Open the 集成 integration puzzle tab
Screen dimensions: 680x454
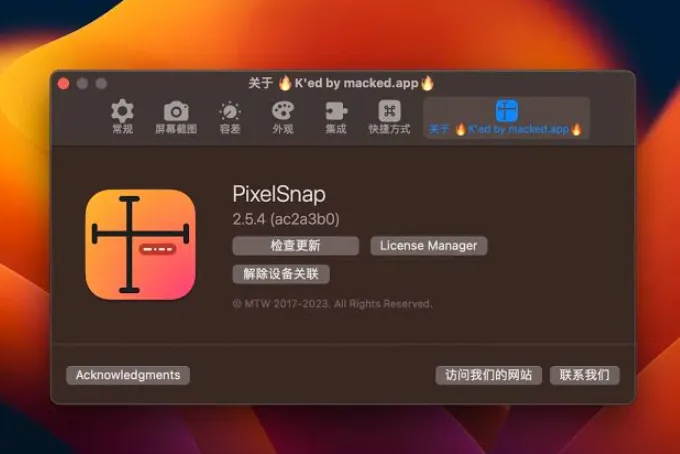point(336,117)
